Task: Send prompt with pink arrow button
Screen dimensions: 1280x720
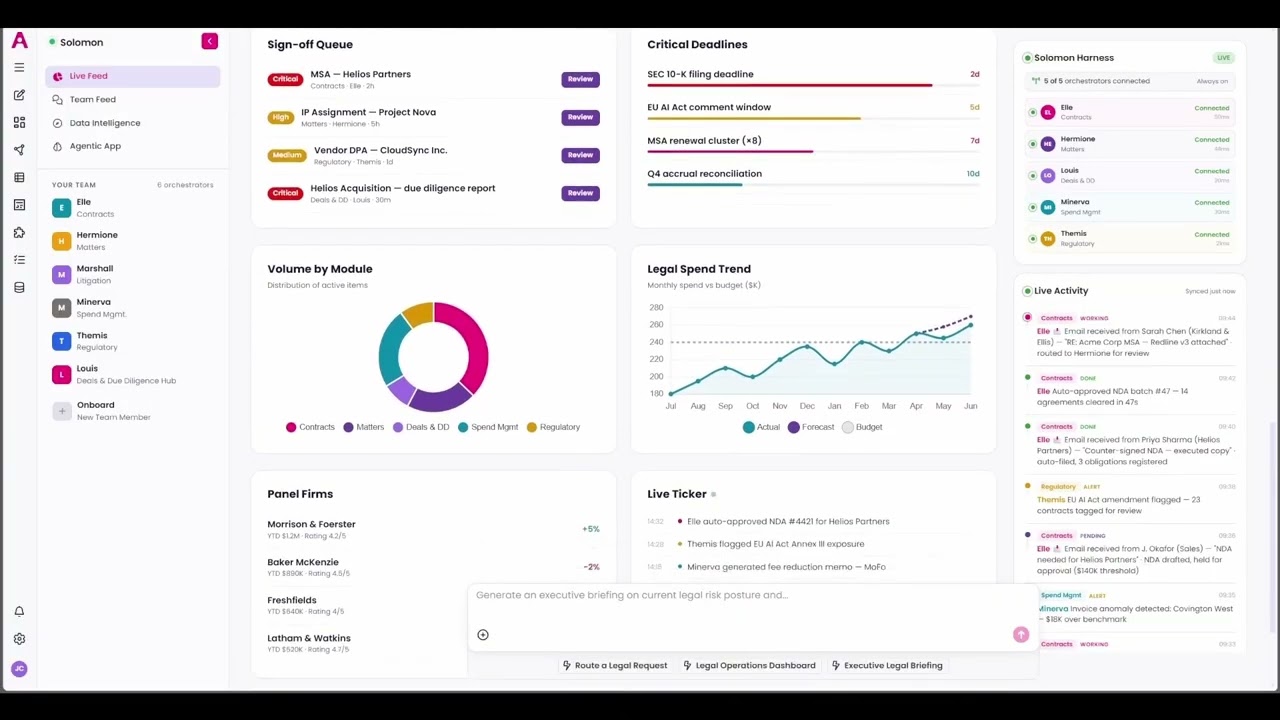Action: (x=1021, y=635)
